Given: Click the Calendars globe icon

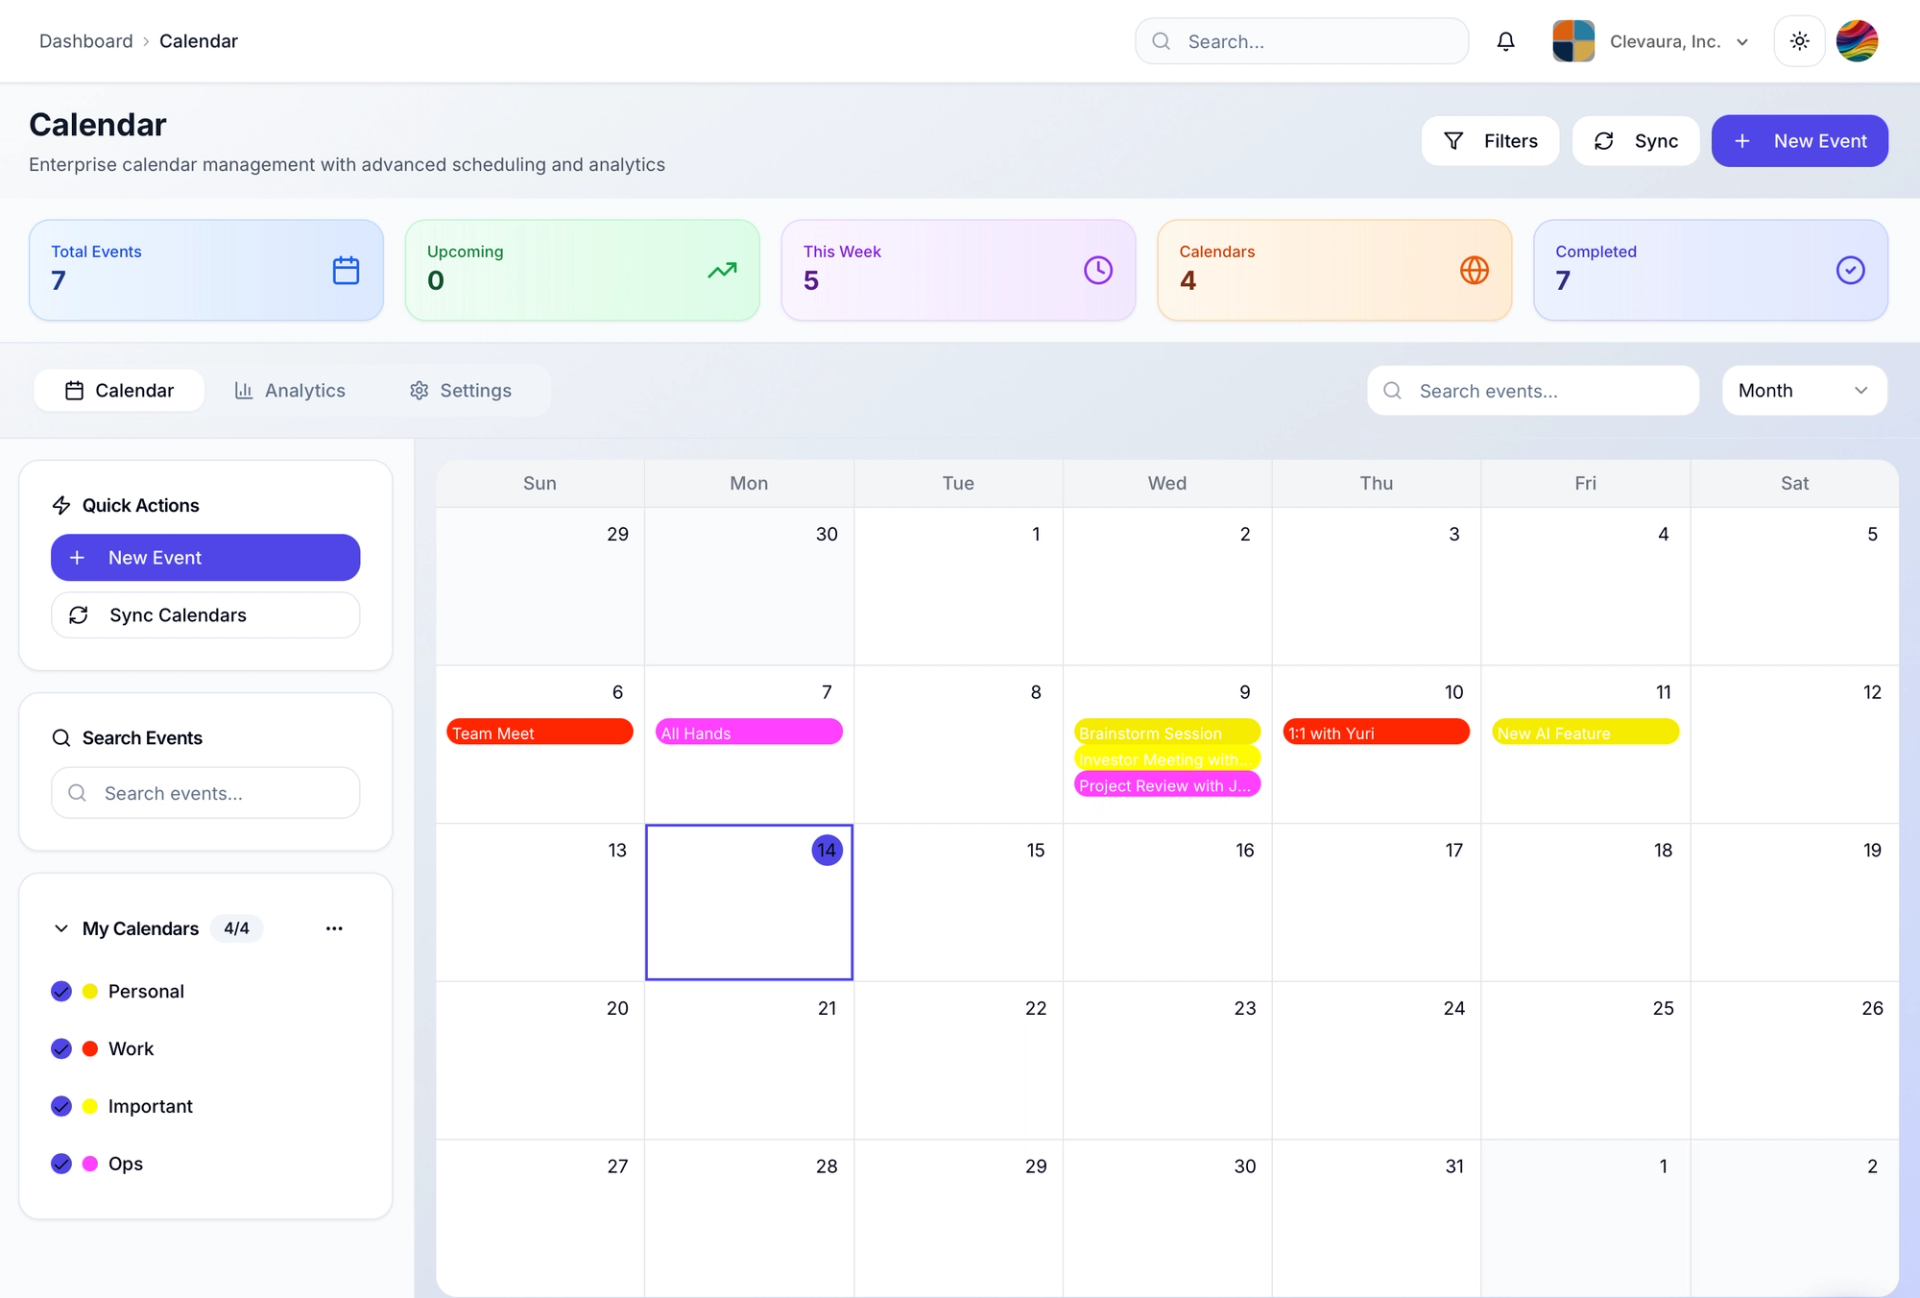Looking at the screenshot, I should pyautogui.click(x=1474, y=270).
